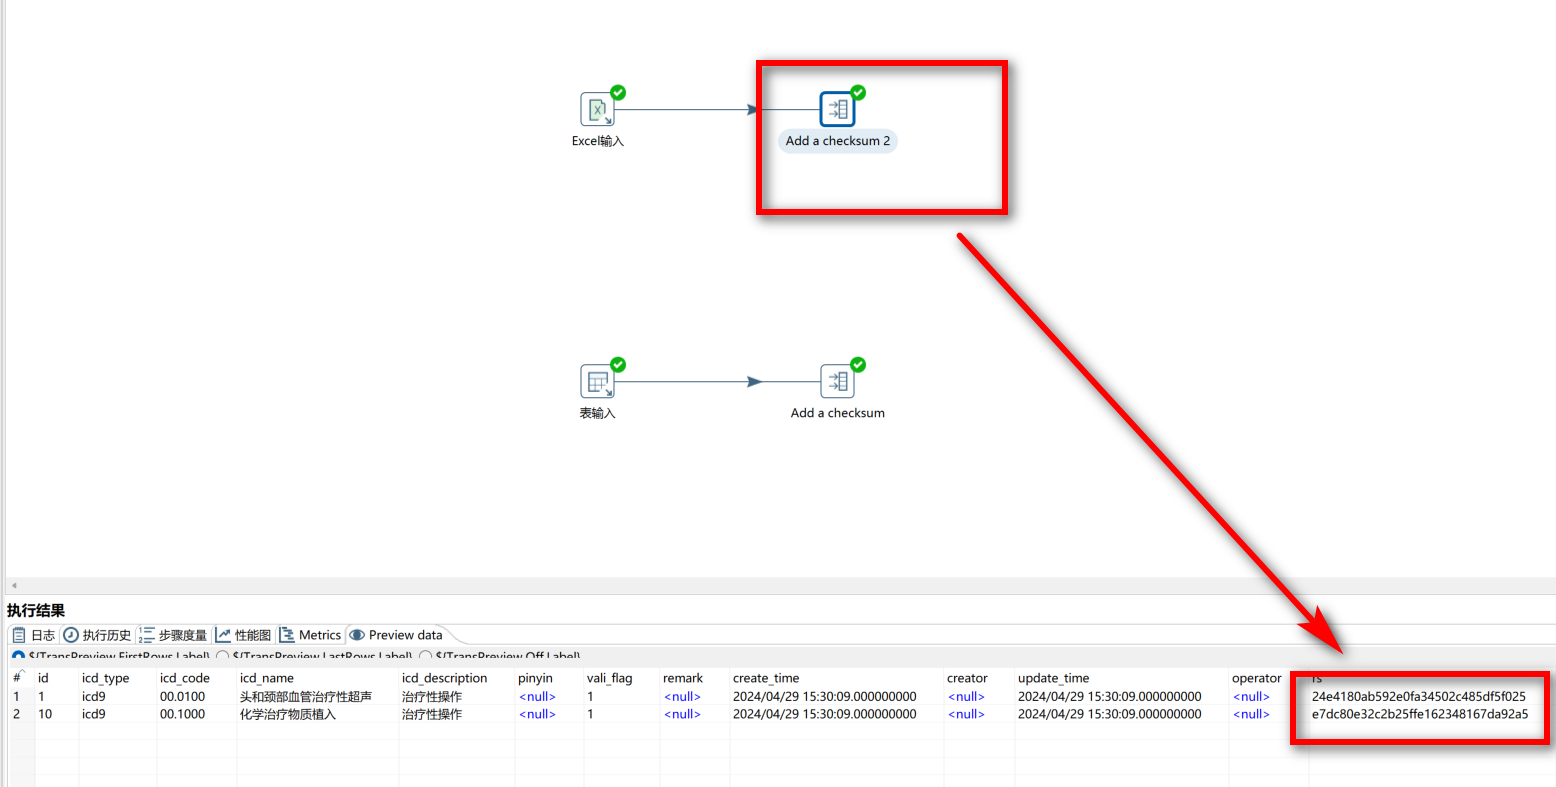Select the 表输入 step icon on canvas

tap(598, 380)
